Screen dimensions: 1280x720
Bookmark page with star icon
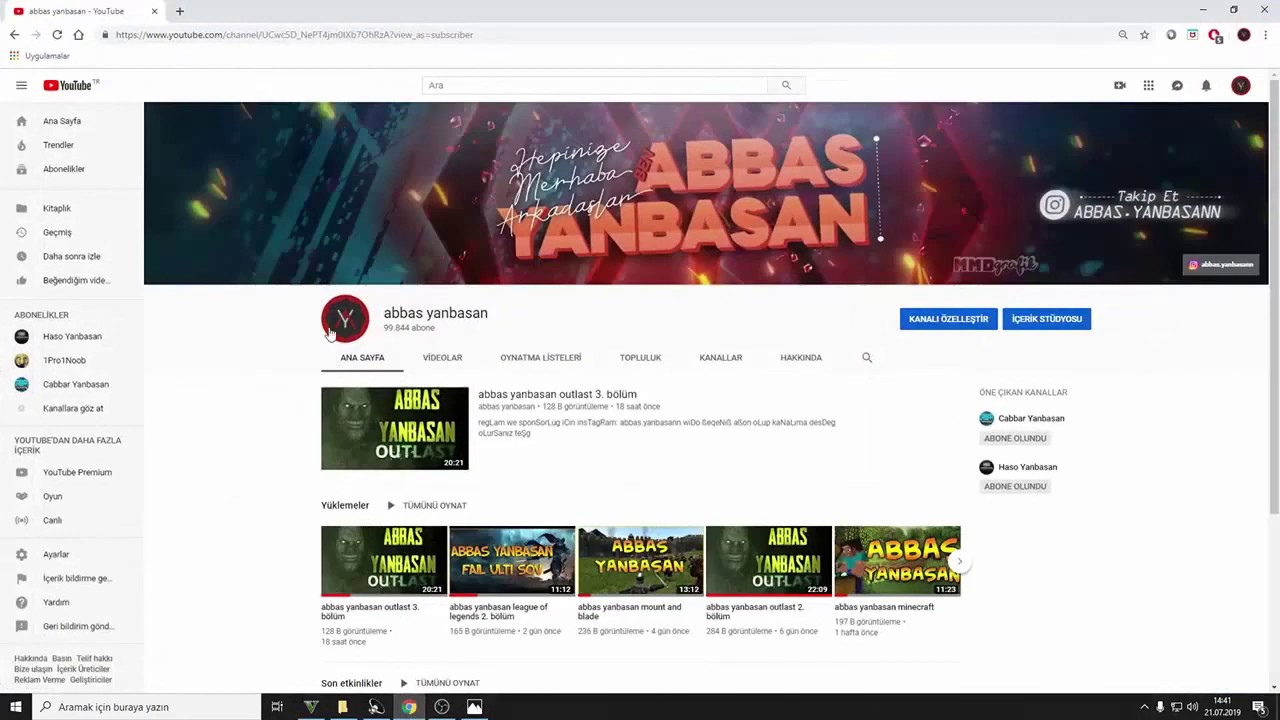(x=1144, y=35)
